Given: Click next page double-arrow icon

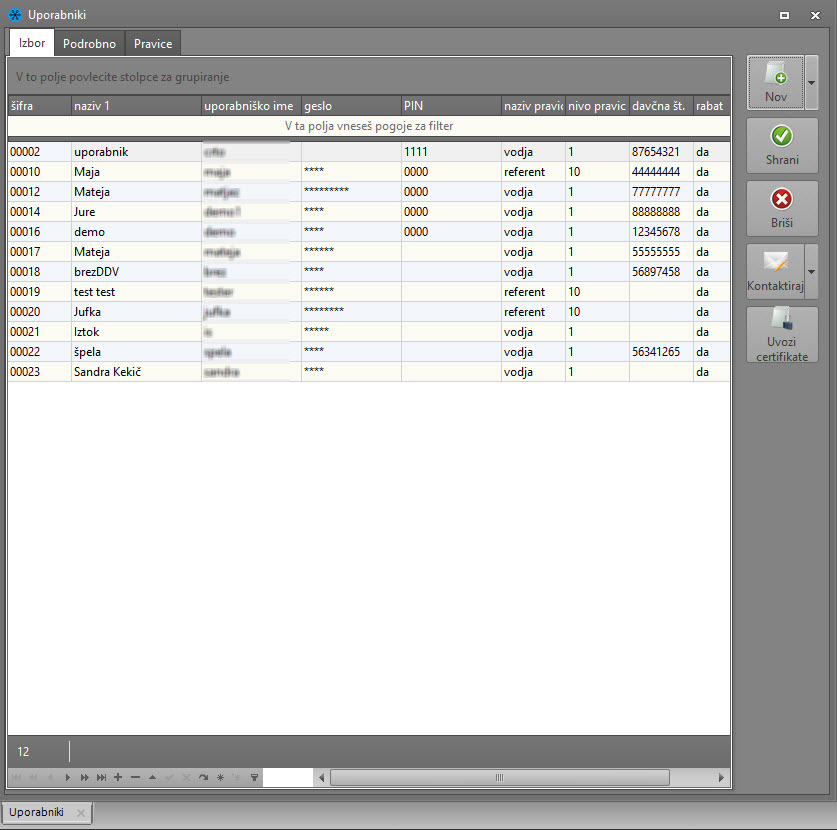Looking at the screenshot, I should 84,778.
